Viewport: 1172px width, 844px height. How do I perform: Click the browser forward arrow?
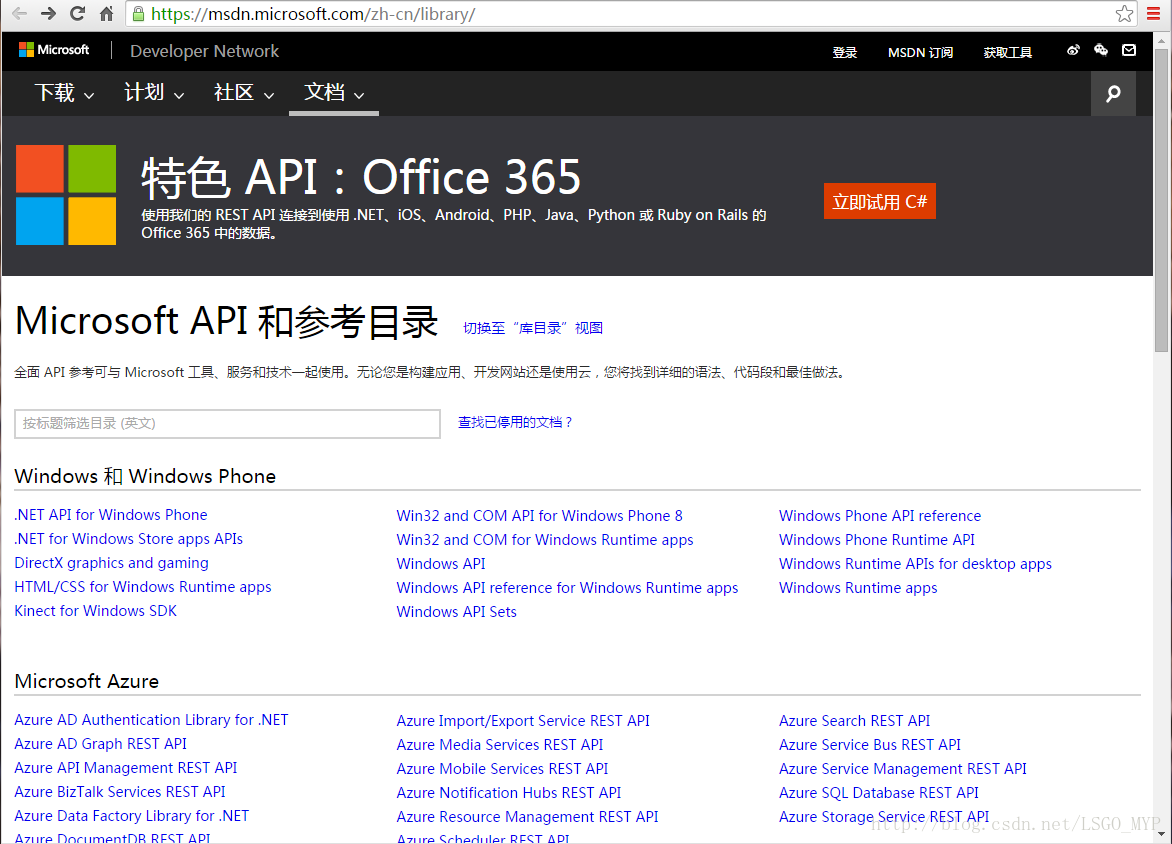(49, 13)
